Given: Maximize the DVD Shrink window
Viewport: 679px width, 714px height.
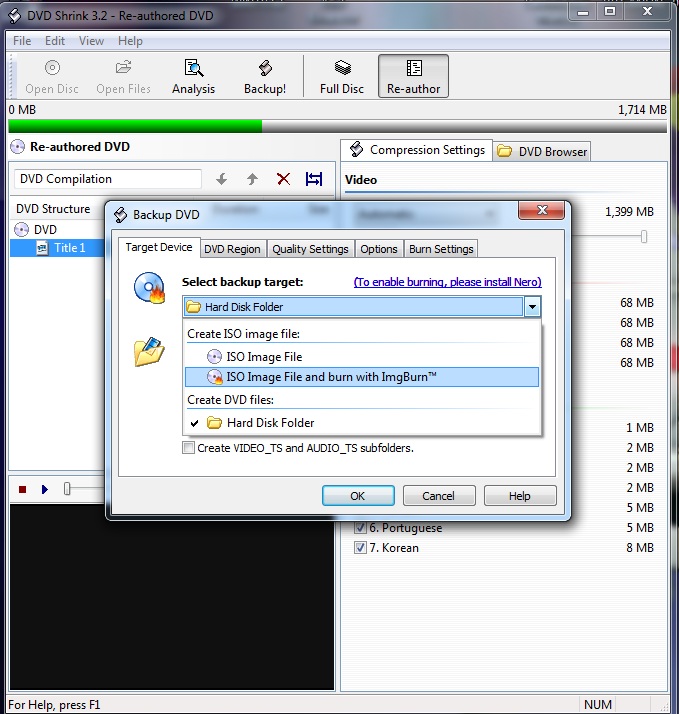Looking at the screenshot, I should pyautogui.click(x=610, y=11).
